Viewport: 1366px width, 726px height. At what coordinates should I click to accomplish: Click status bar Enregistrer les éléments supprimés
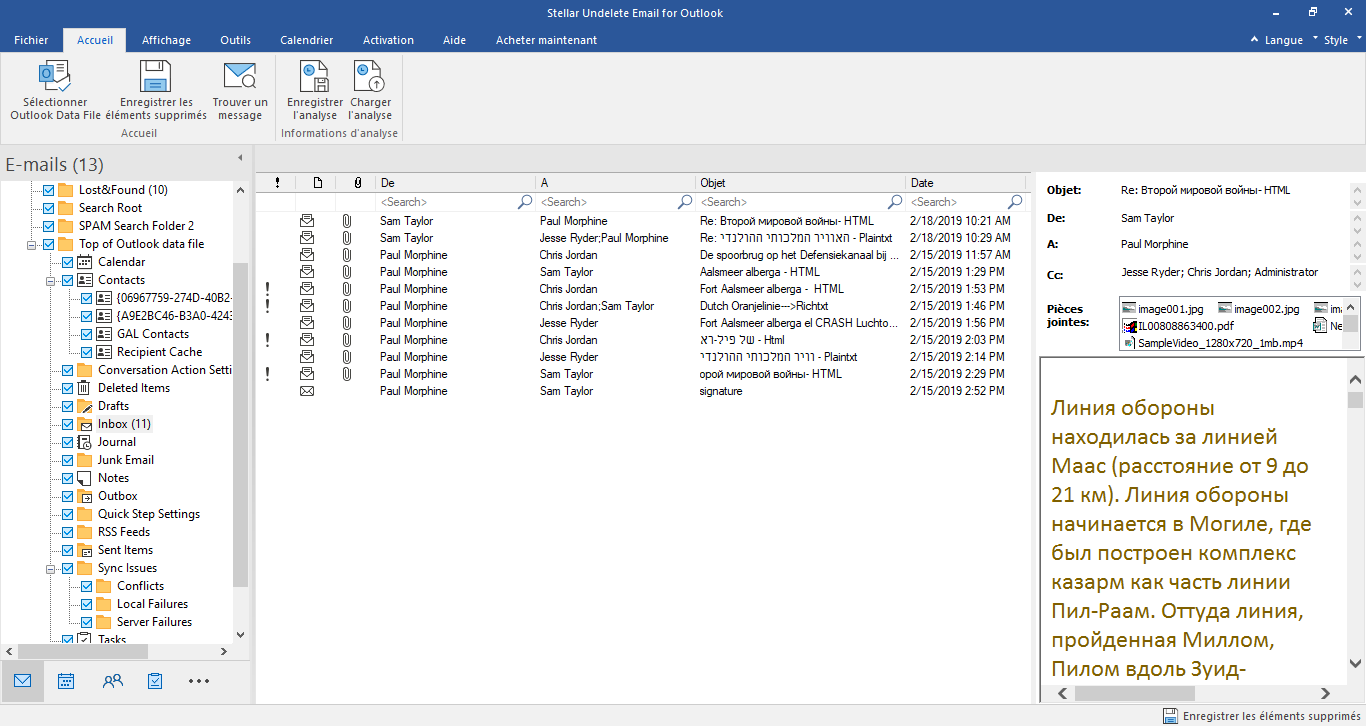click(x=1261, y=716)
